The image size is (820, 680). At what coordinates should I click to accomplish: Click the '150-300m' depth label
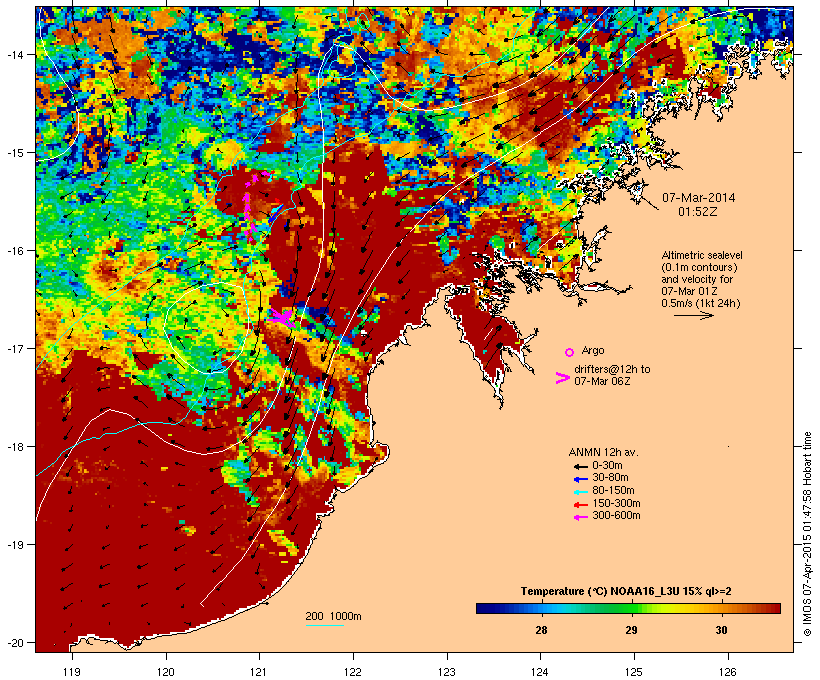616,503
